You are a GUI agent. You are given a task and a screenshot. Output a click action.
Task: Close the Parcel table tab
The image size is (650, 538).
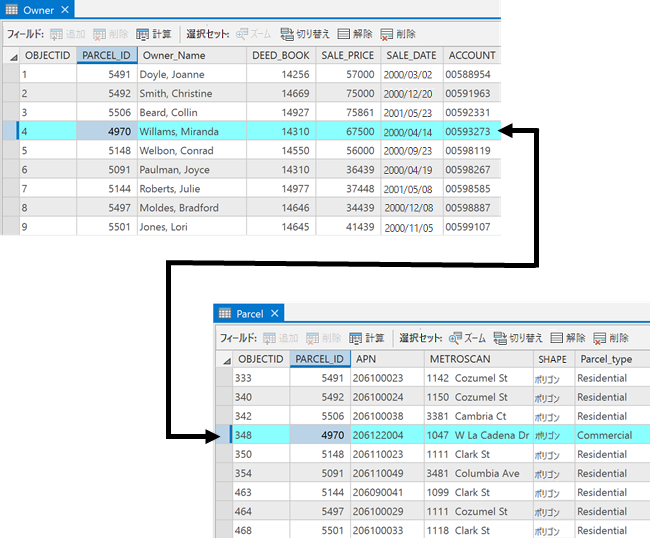[x=276, y=313]
